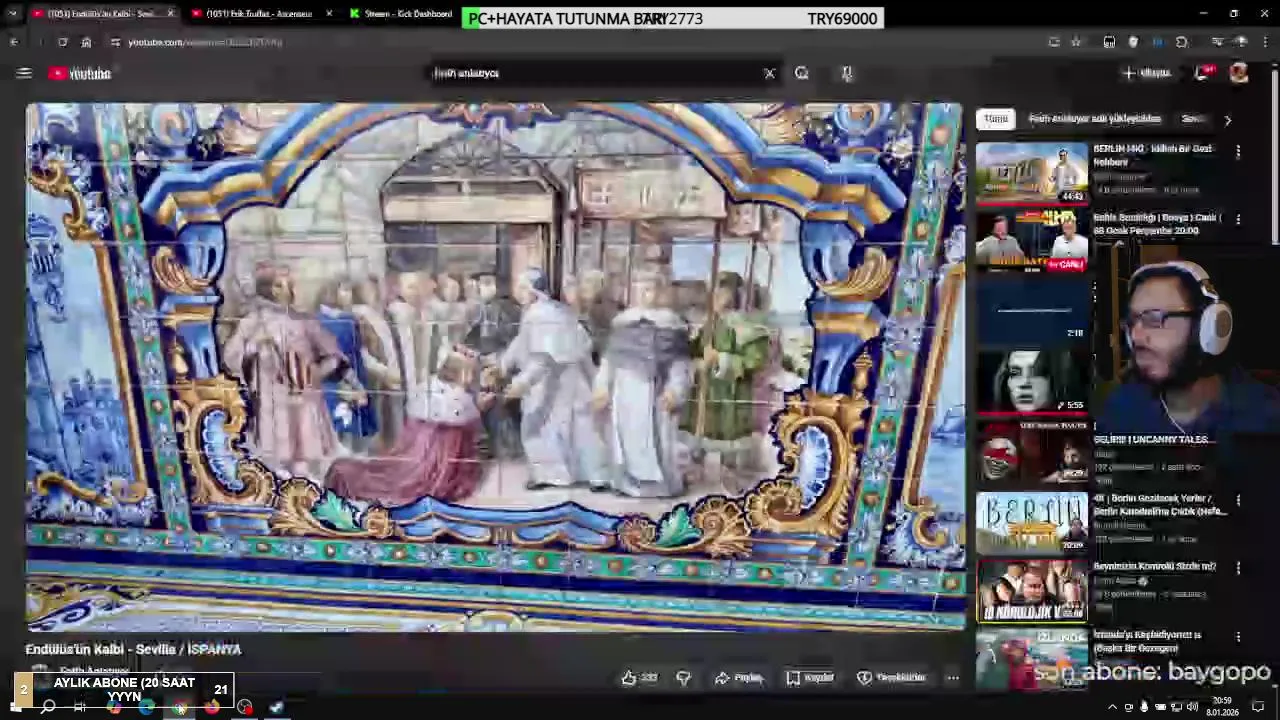Open options for the live stream row
Viewport: 1280px width, 720px height.
(1238, 219)
